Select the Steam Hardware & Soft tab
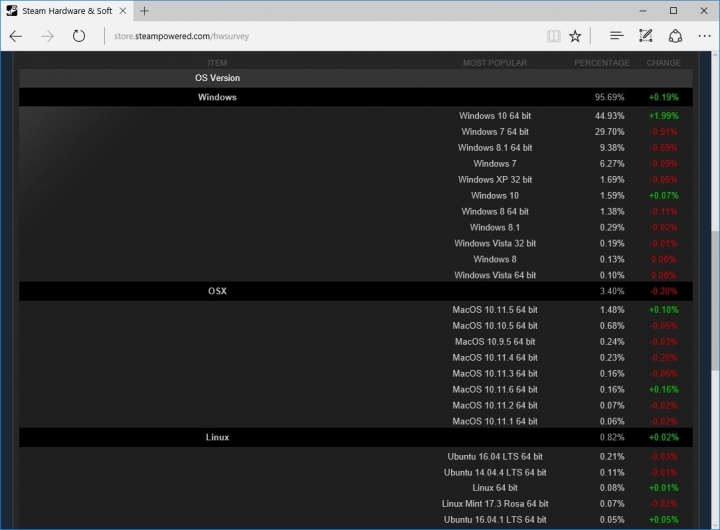The image size is (720, 530). [x=67, y=11]
